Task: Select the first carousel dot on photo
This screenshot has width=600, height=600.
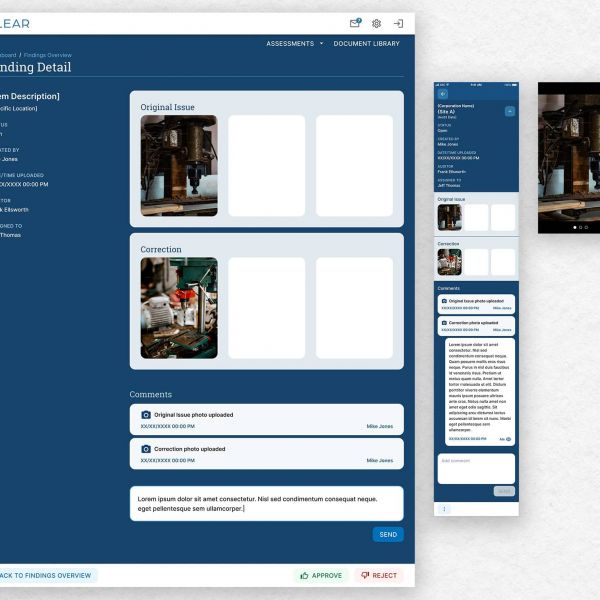Action: click(x=575, y=228)
